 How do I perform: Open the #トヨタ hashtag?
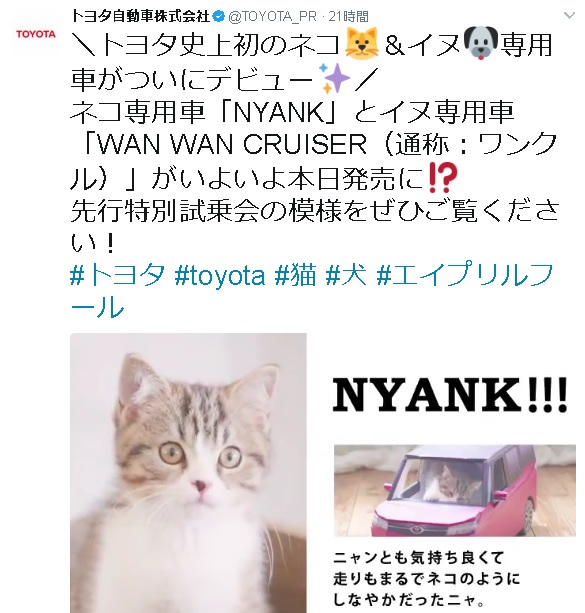tap(117, 274)
